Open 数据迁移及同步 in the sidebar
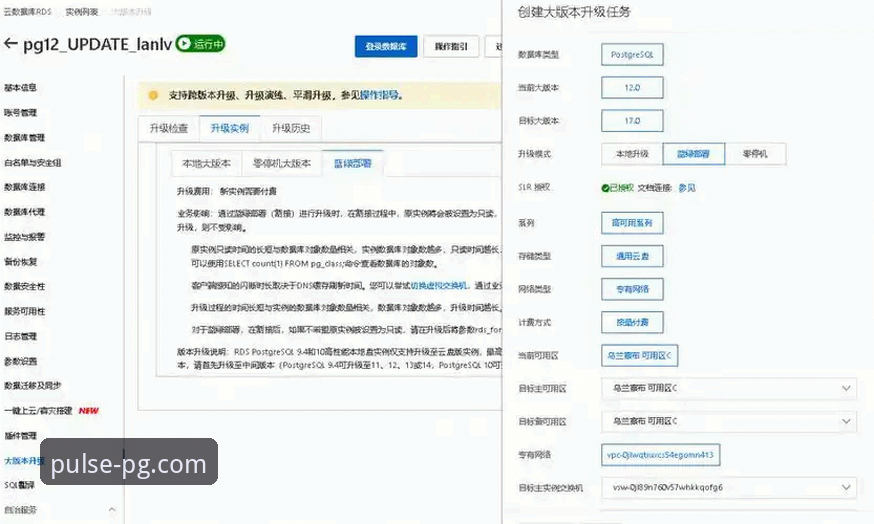Image resolution: width=874 pixels, height=524 pixels. click(32, 386)
